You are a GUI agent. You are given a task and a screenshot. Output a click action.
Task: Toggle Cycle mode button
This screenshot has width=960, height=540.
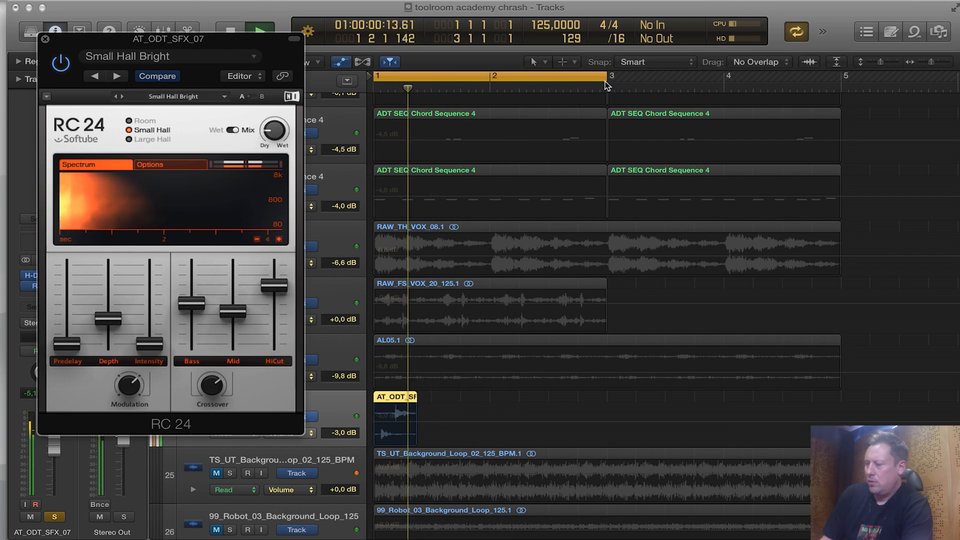point(796,32)
